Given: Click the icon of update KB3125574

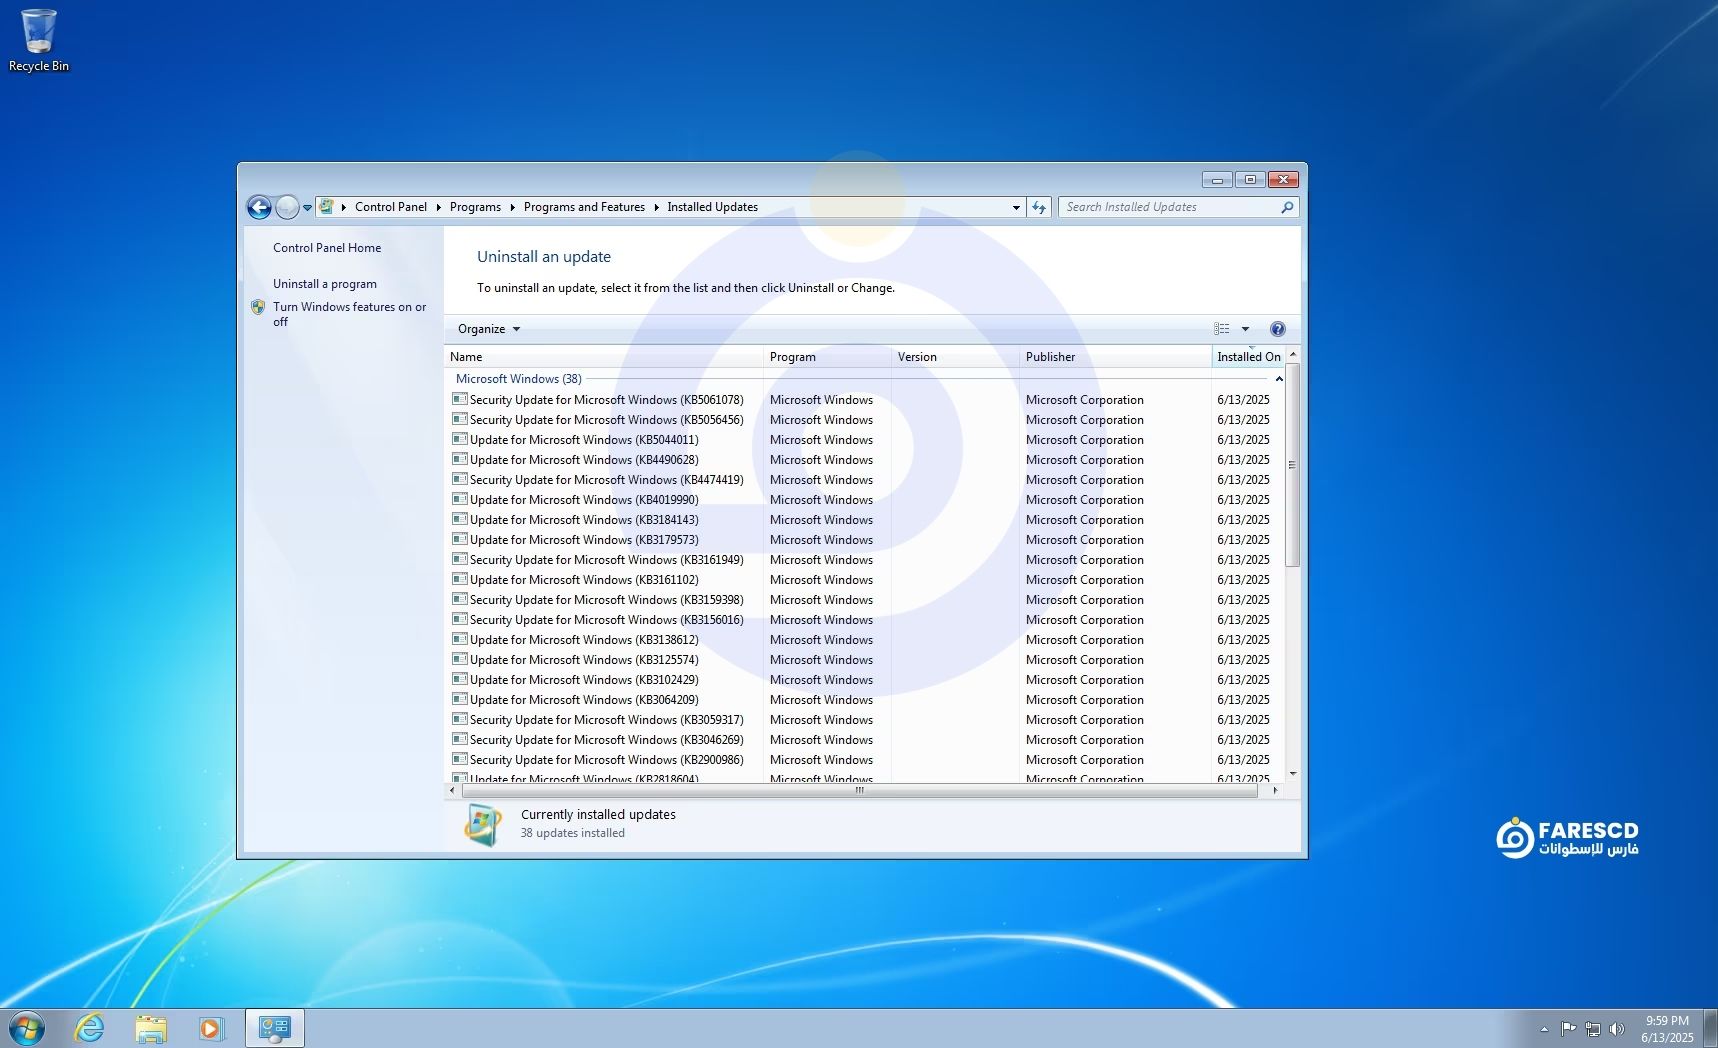Looking at the screenshot, I should click(x=460, y=659).
